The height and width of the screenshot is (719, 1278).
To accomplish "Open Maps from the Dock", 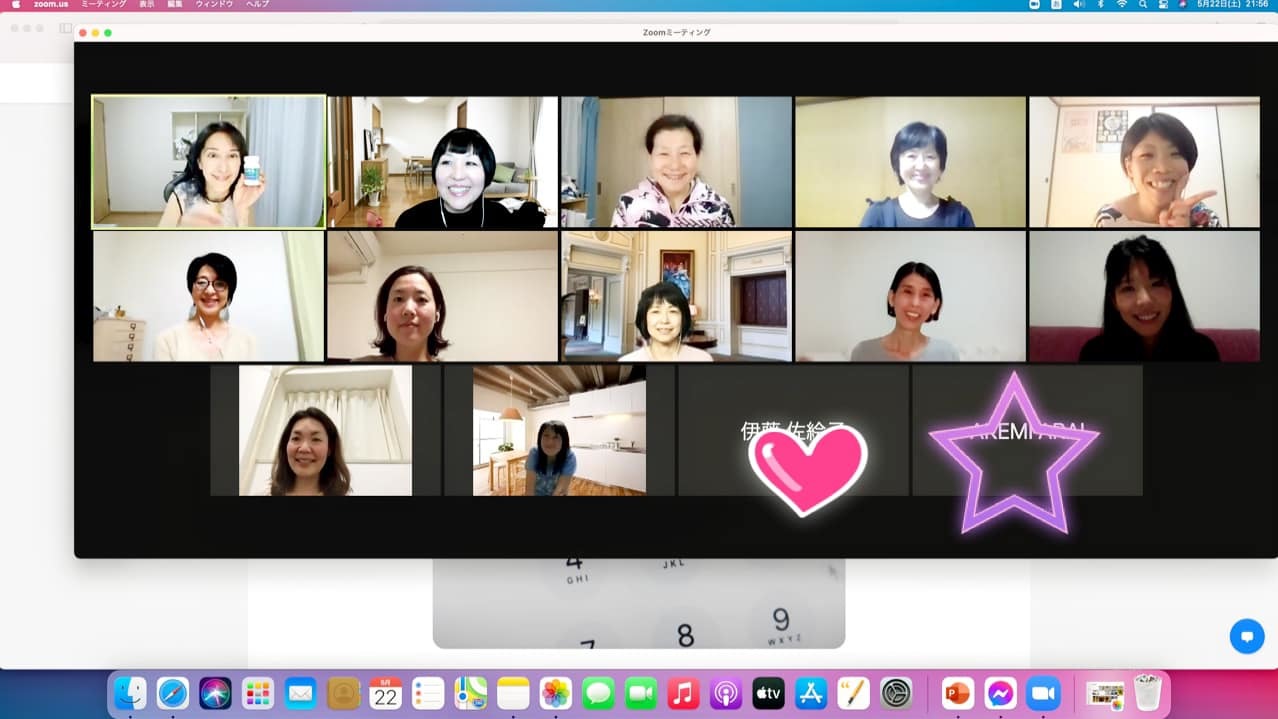I will coord(470,693).
